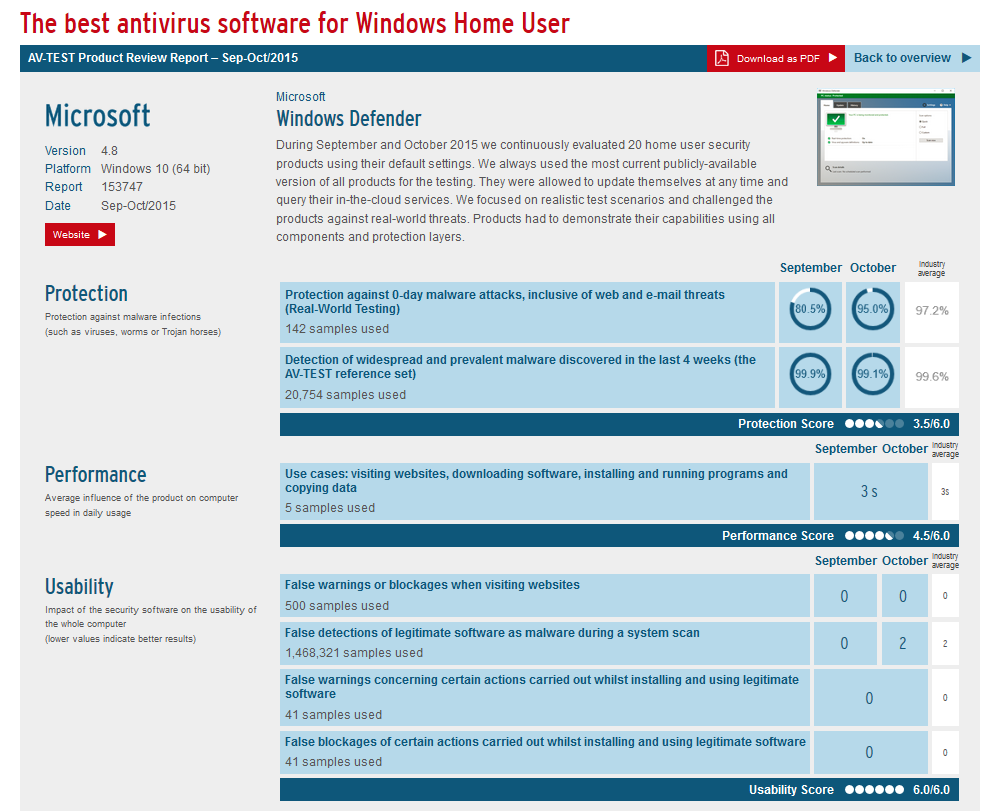Click the 3.5/6.0 protection score value
The height and width of the screenshot is (811, 998).
tap(931, 424)
